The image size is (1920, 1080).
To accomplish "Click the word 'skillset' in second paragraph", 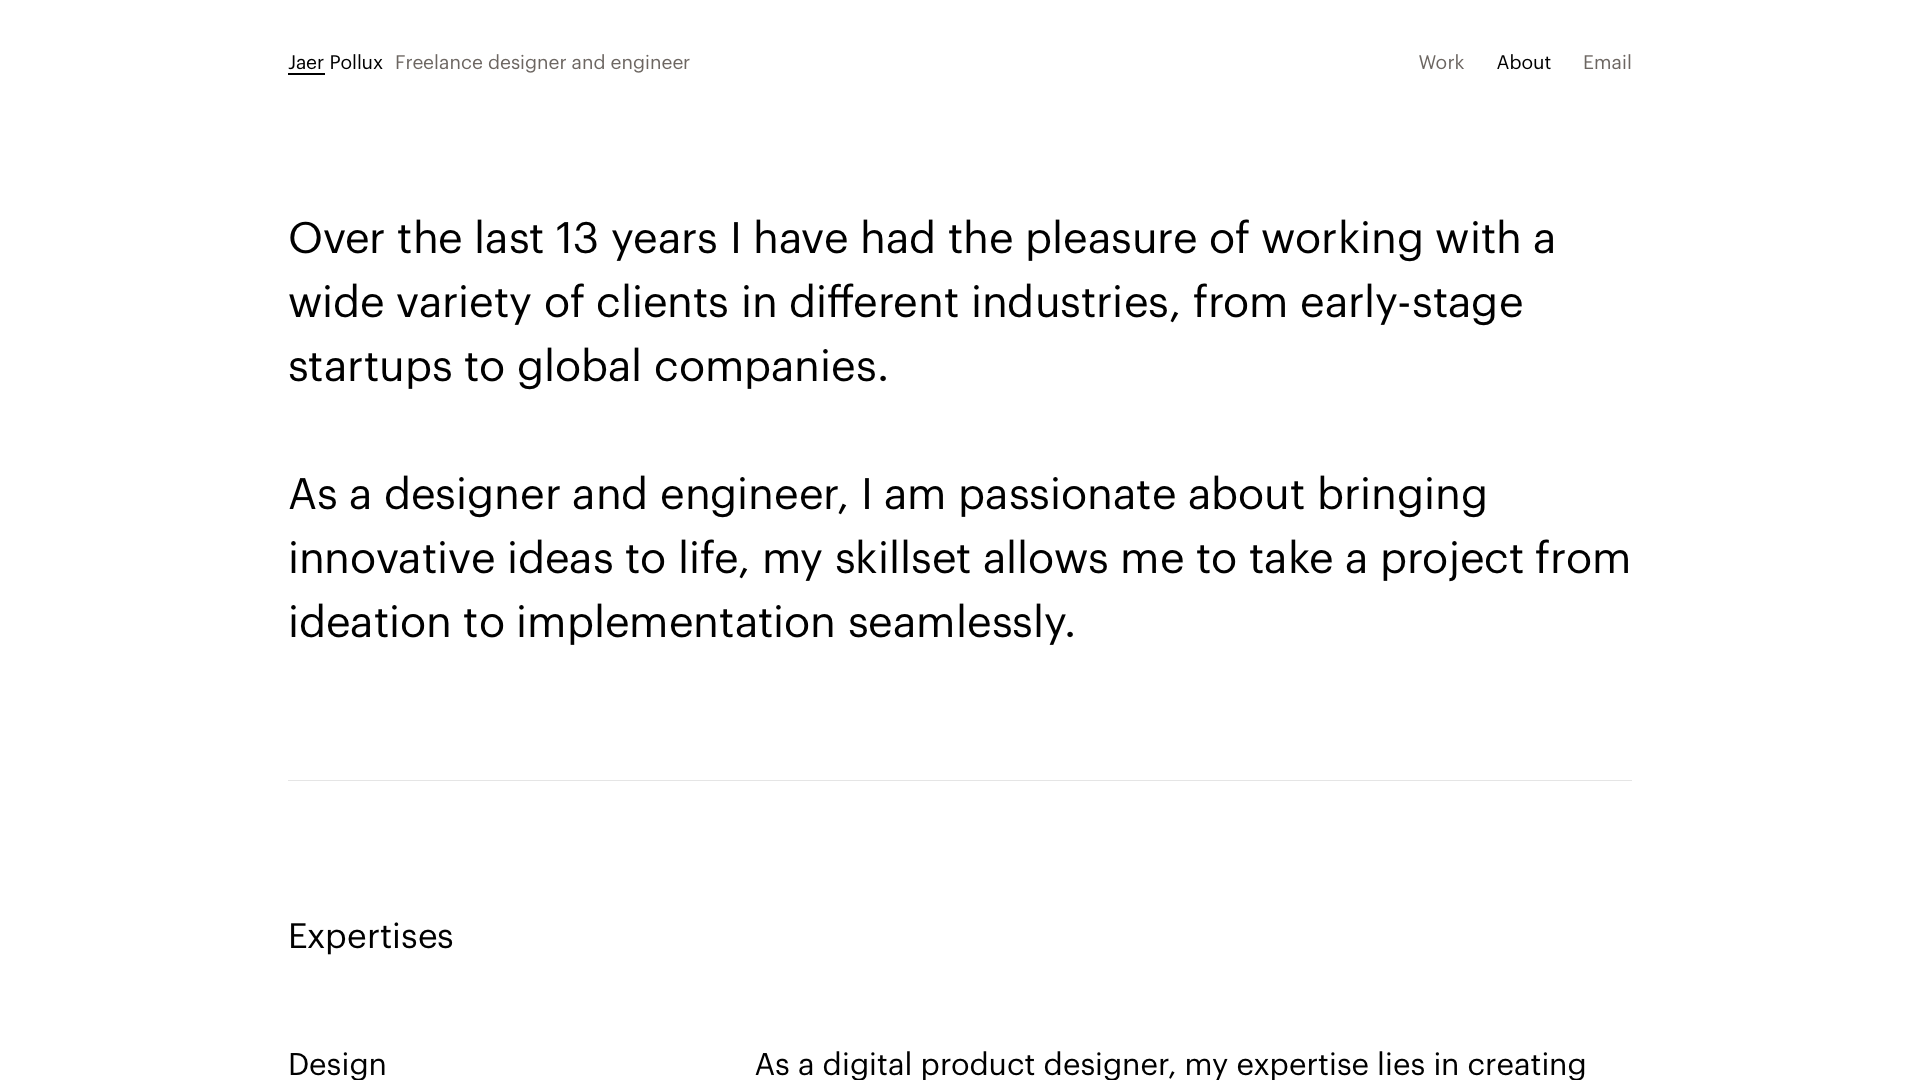I will pos(902,559).
